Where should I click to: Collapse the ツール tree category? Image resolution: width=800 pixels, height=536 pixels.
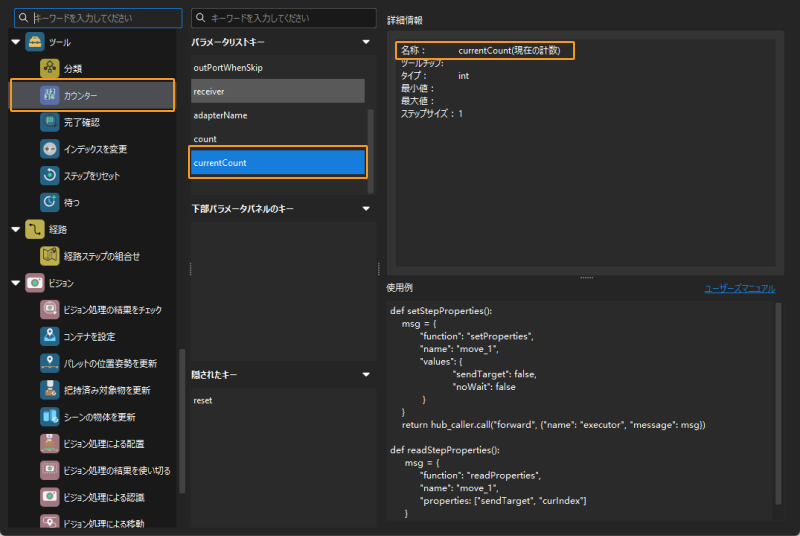(x=16, y=42)
